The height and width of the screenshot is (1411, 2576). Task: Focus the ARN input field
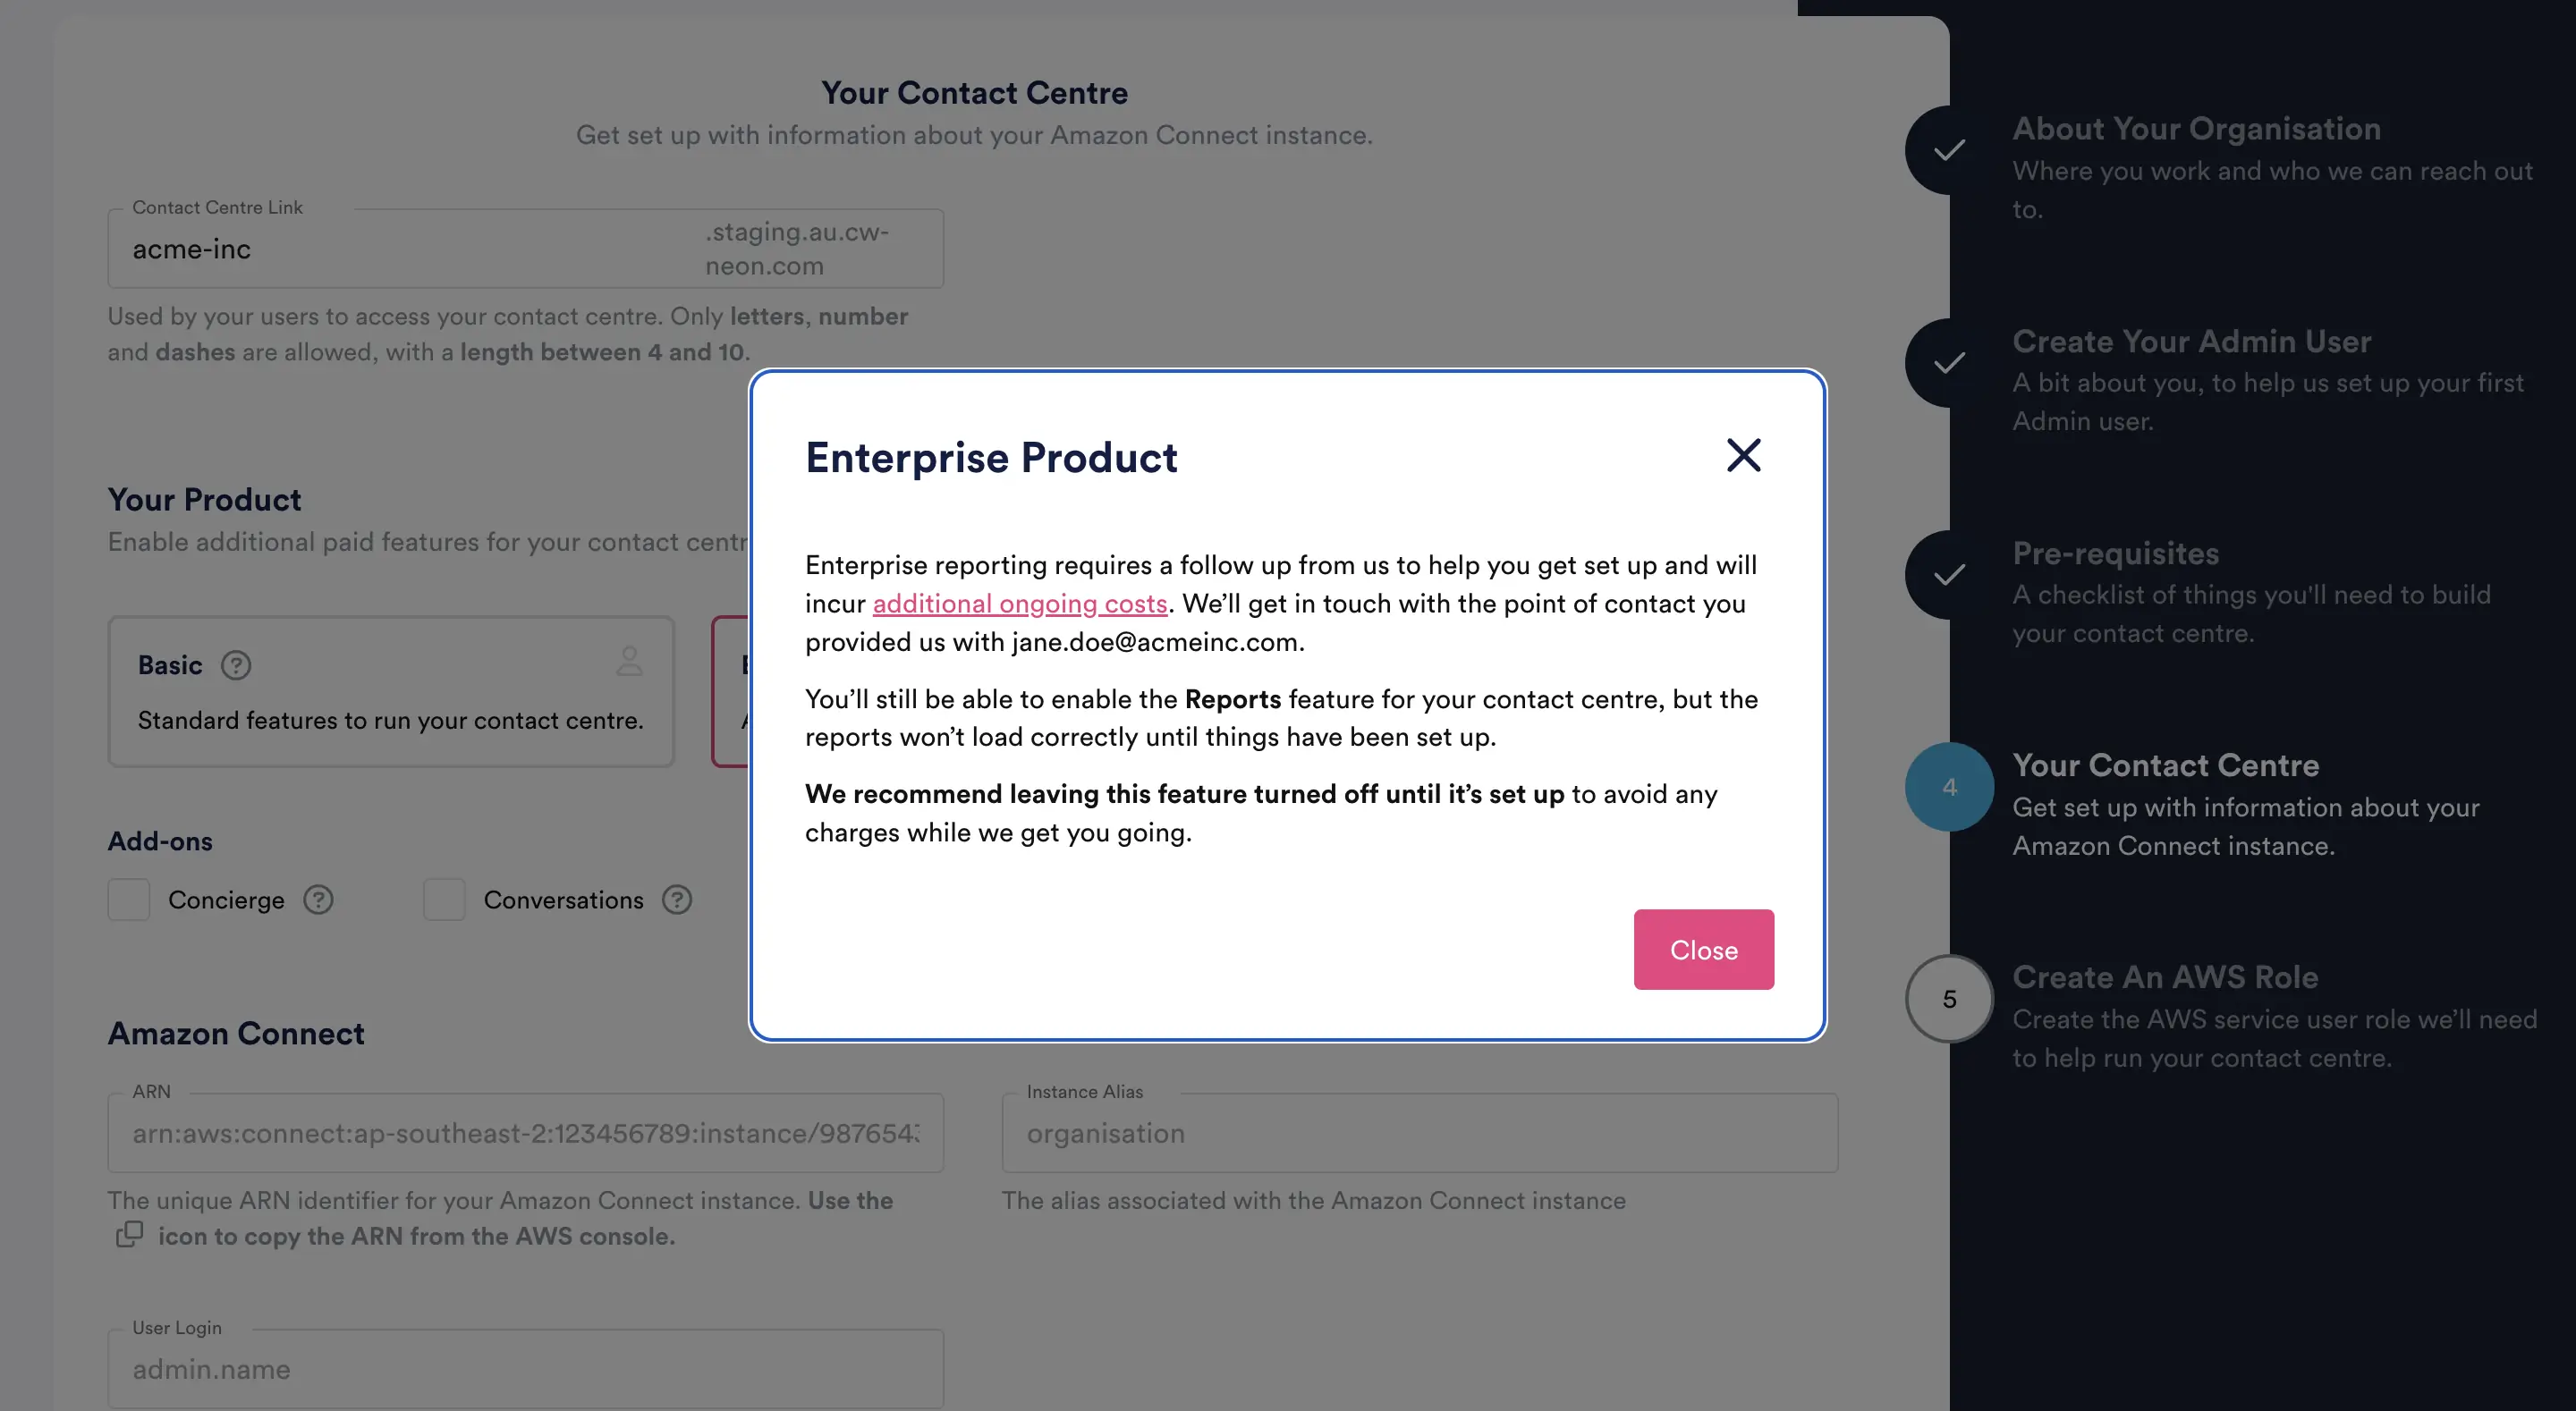(525, 1133)
